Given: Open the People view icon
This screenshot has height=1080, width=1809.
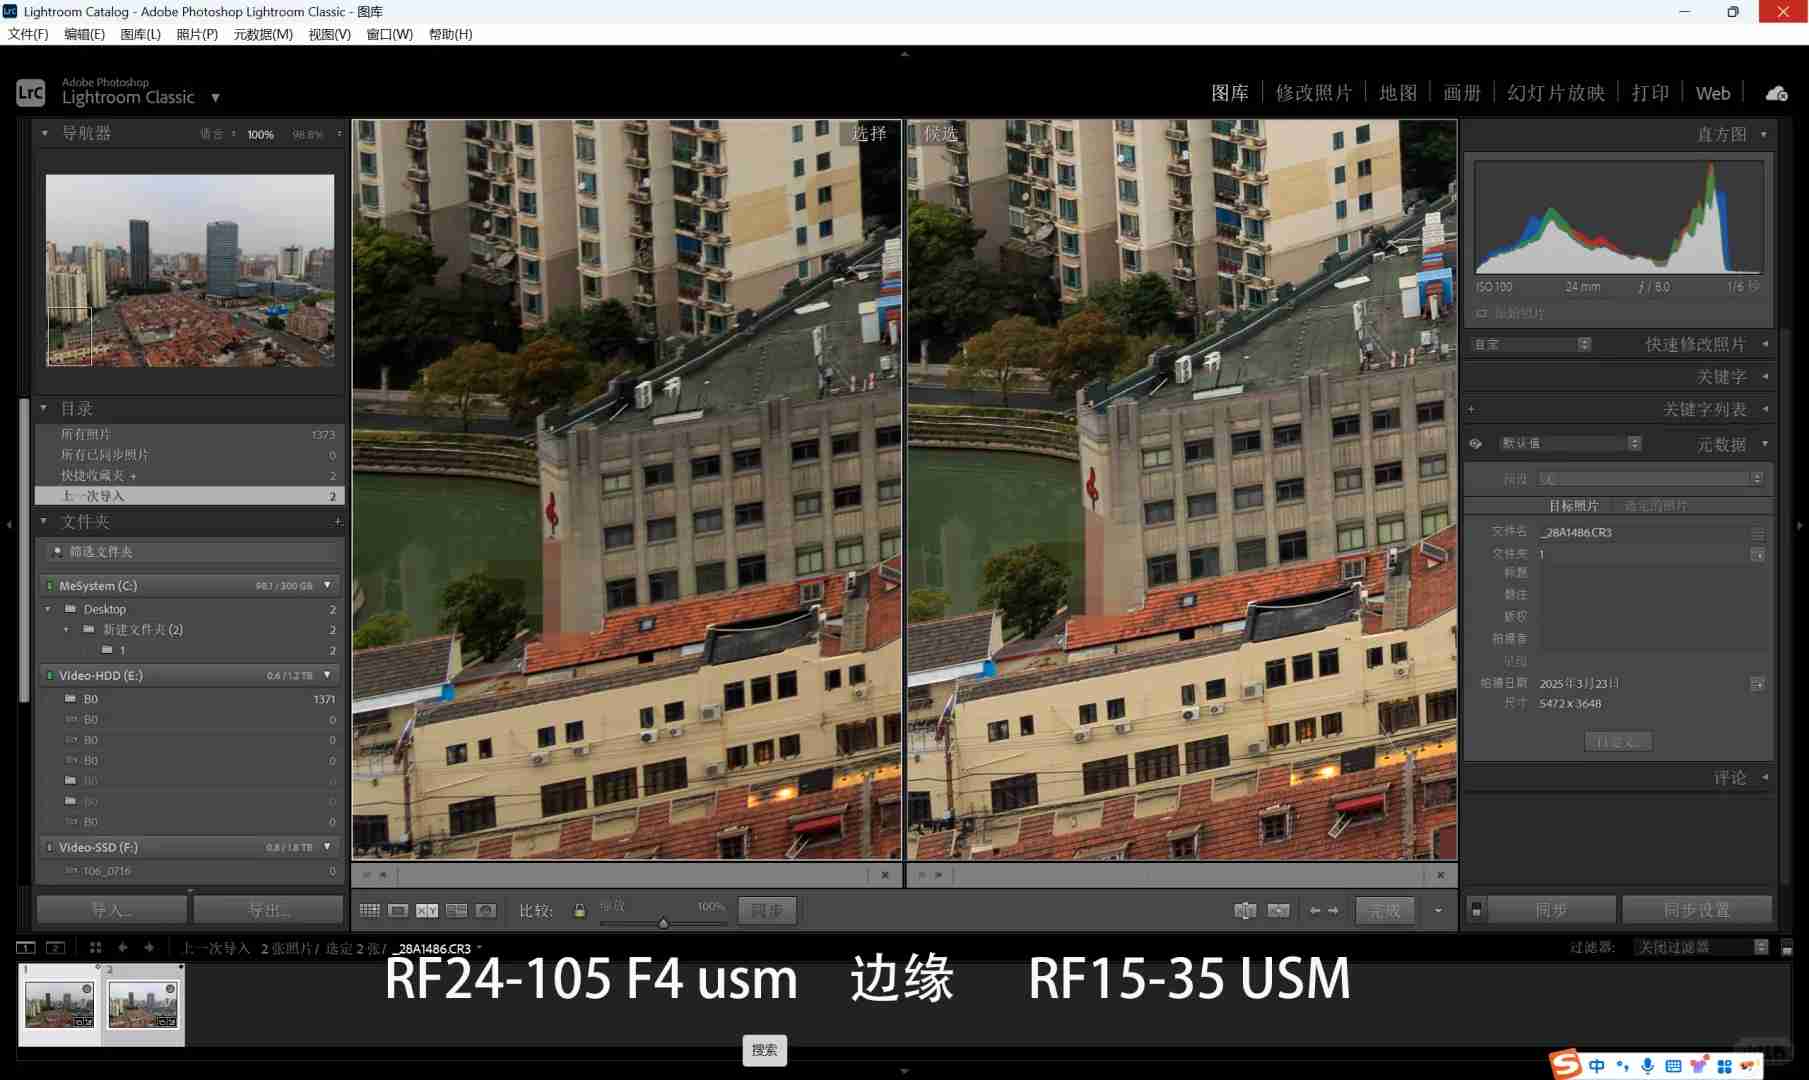Looking at the screenshot, I should coord(486,910).
